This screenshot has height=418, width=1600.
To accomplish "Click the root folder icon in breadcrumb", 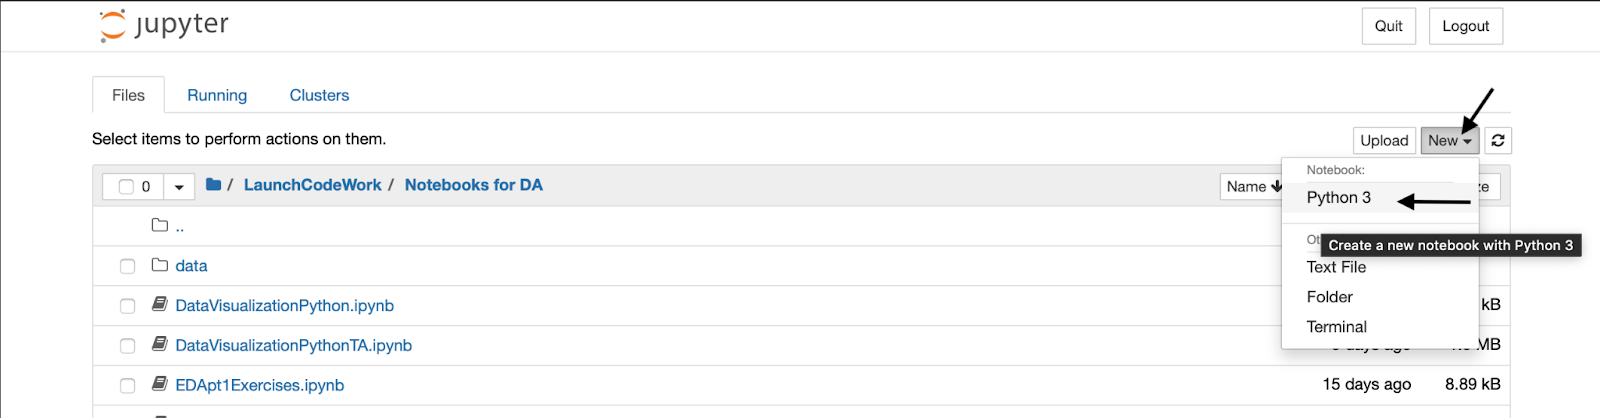I will click(213, 185).
